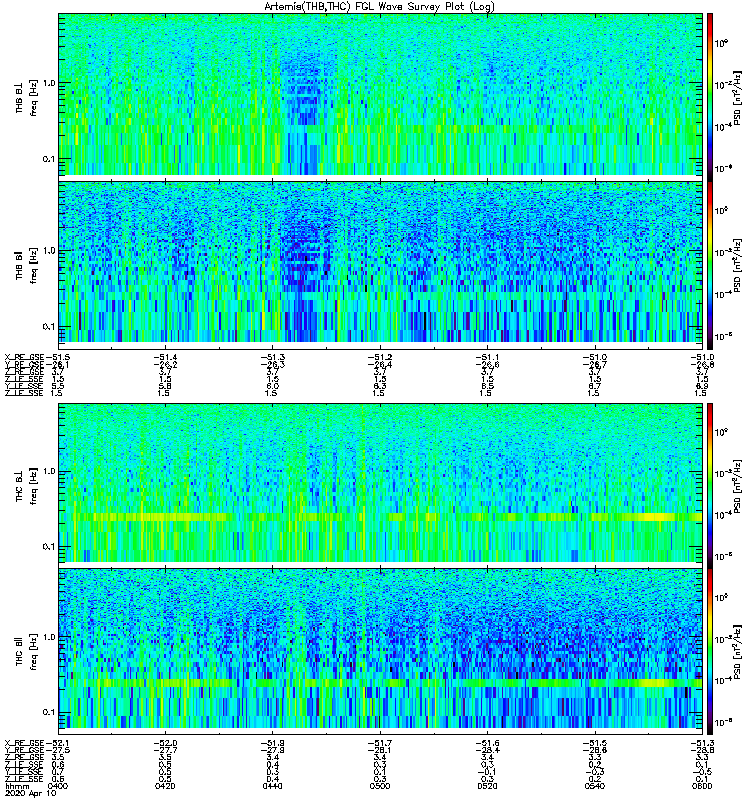
Task: Click the 0420 time tick label
Action: (x=165, y=786)
